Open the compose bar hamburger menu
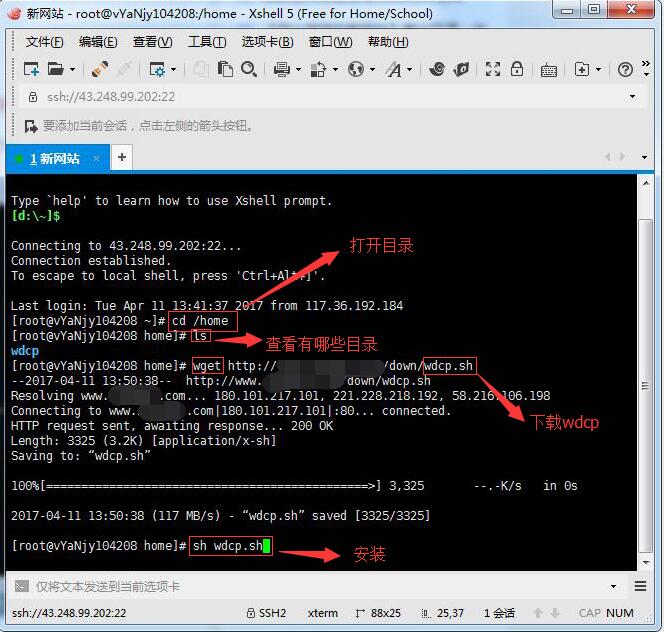 640,586
